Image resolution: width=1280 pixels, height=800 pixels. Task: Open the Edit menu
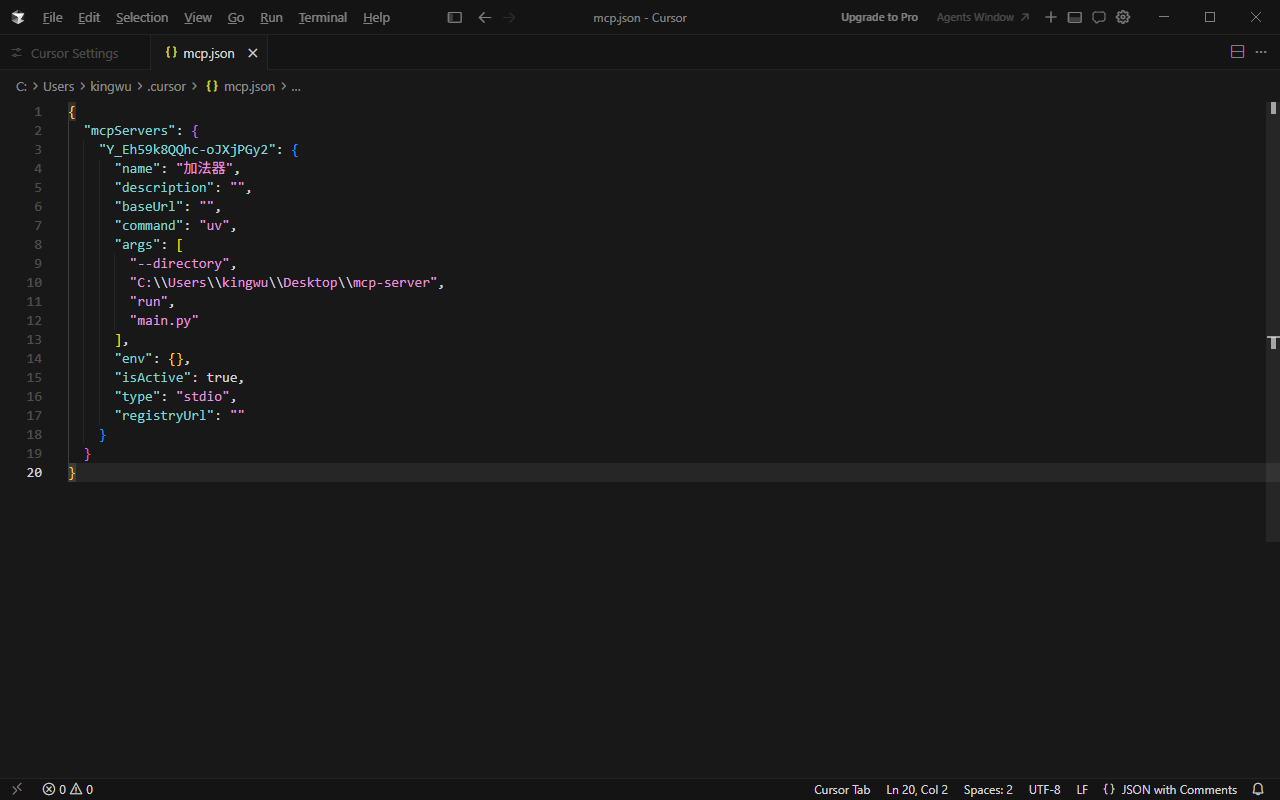(x=89, y=17)
